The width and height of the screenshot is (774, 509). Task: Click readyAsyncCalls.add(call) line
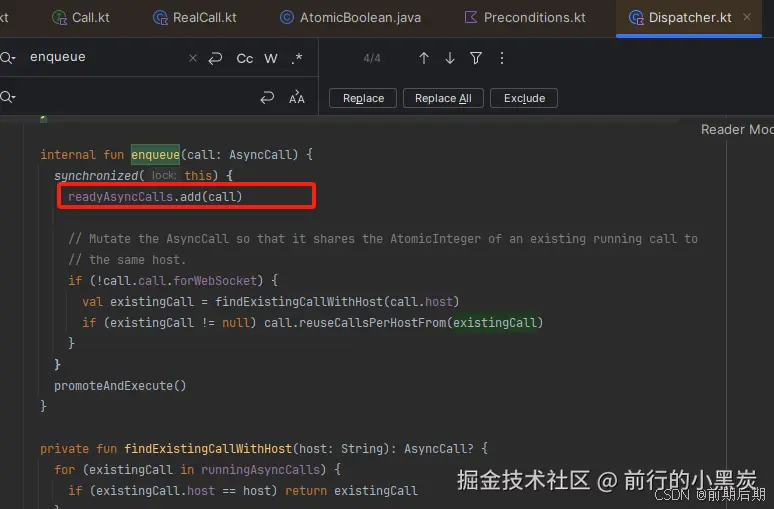pos(155,196)
